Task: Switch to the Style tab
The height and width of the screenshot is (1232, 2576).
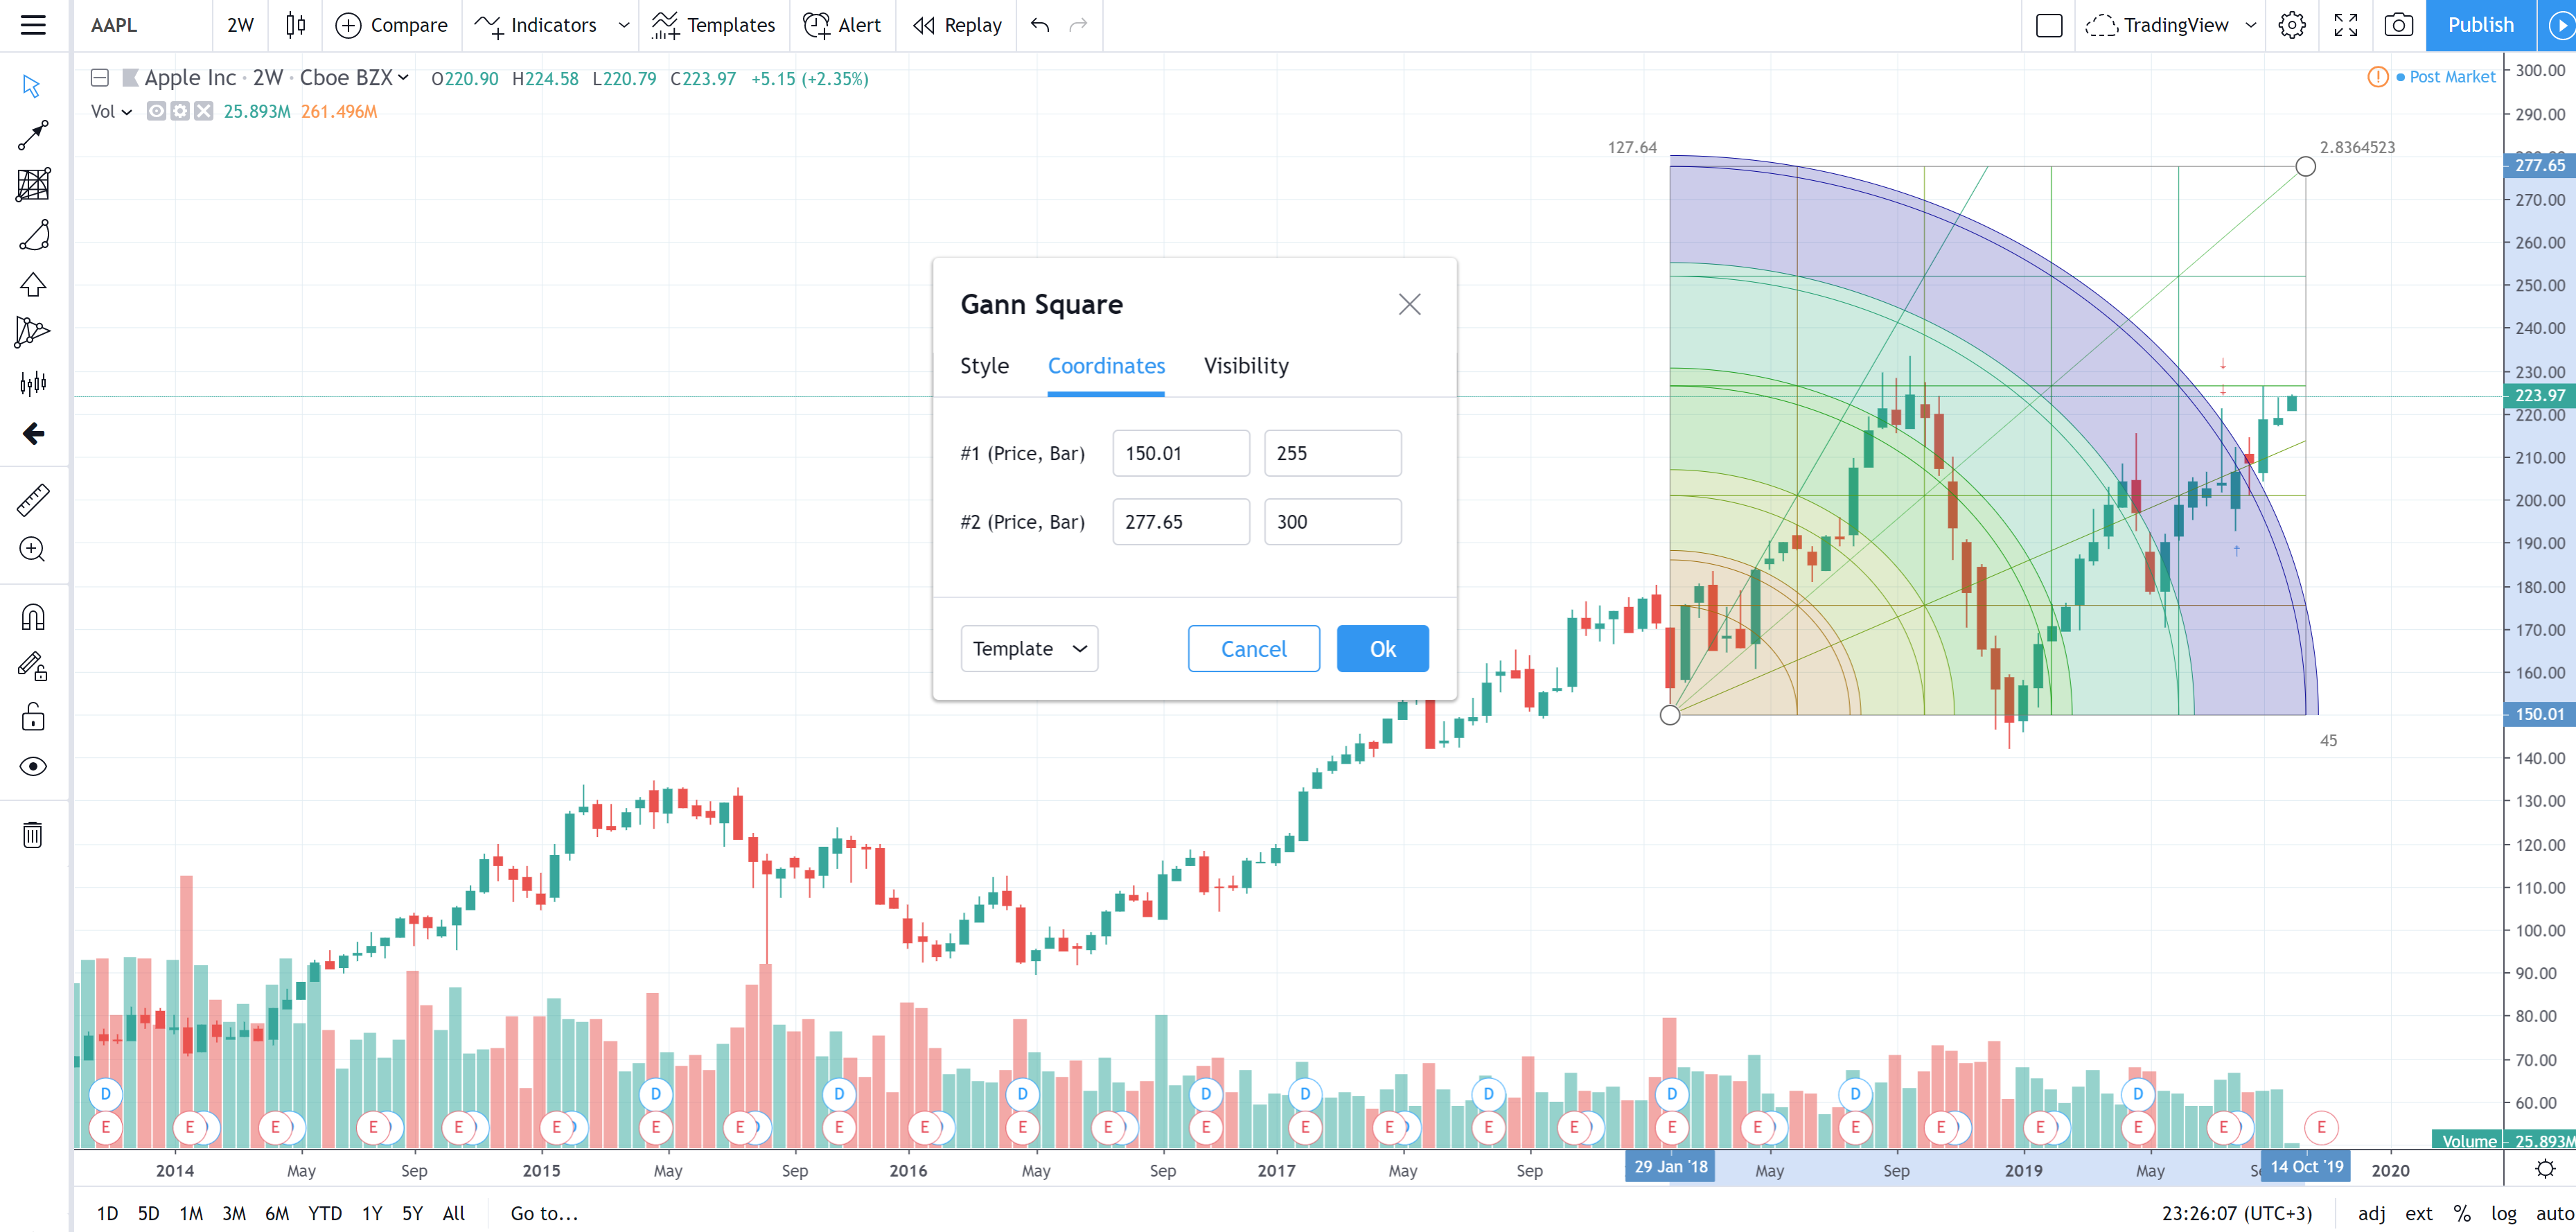Action: pos(984,366)
